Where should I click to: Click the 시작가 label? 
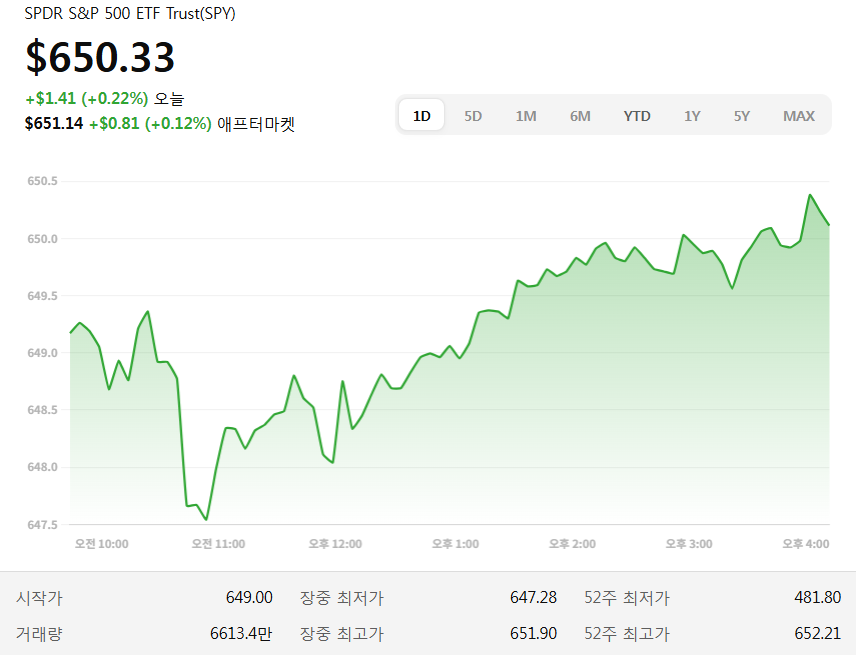click(39, 598)
